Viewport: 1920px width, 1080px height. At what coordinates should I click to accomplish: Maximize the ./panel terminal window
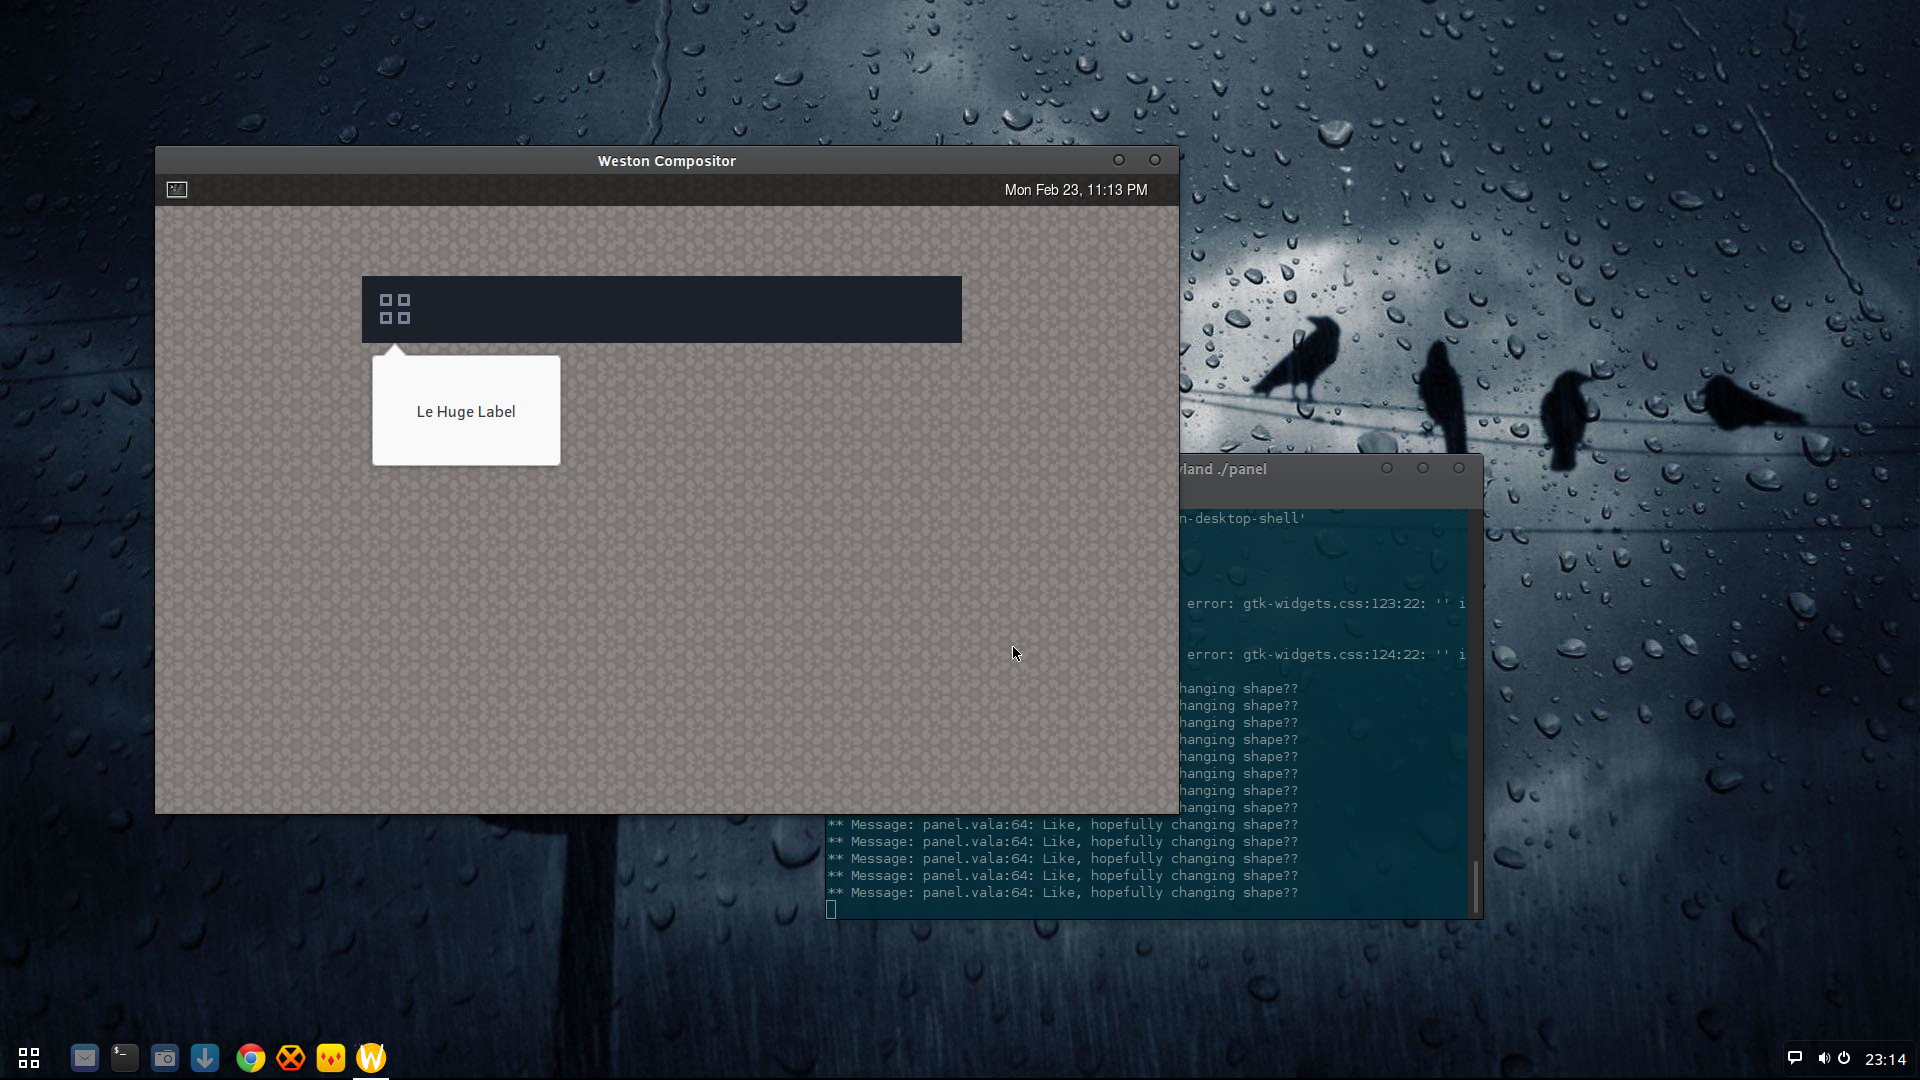tap(1423, 468)
